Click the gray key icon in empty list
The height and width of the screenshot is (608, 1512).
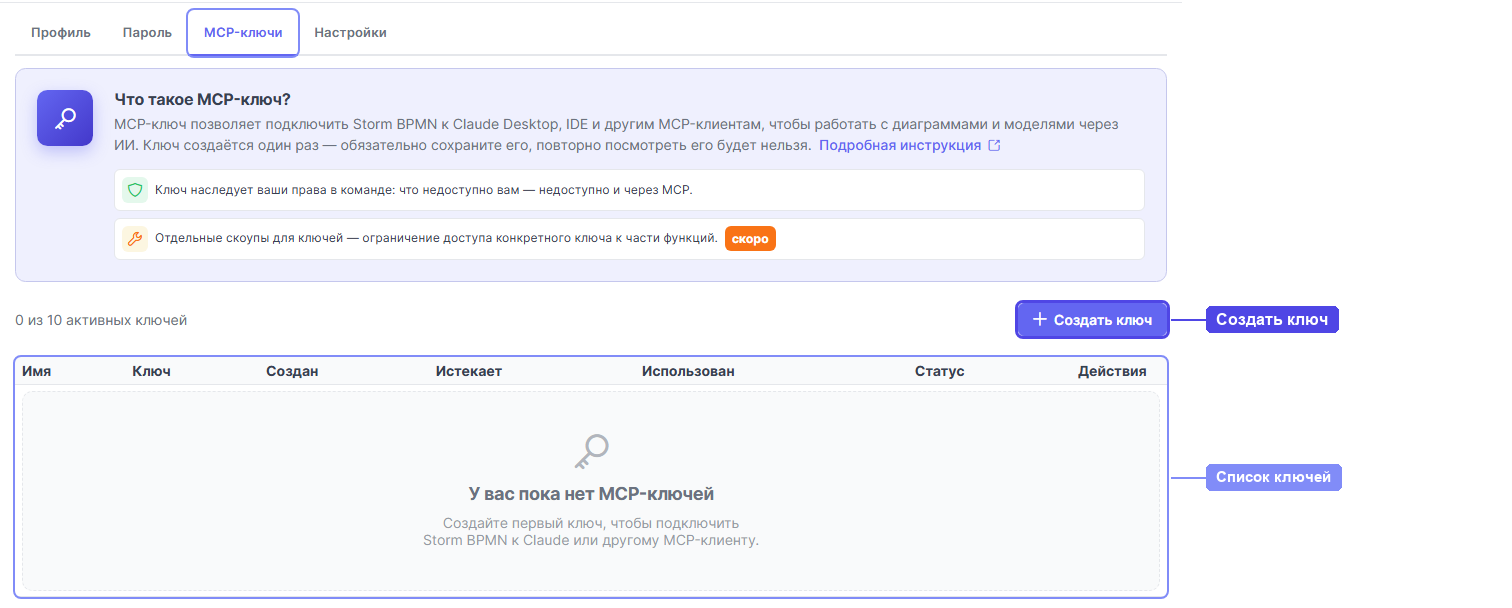point(591,452)
